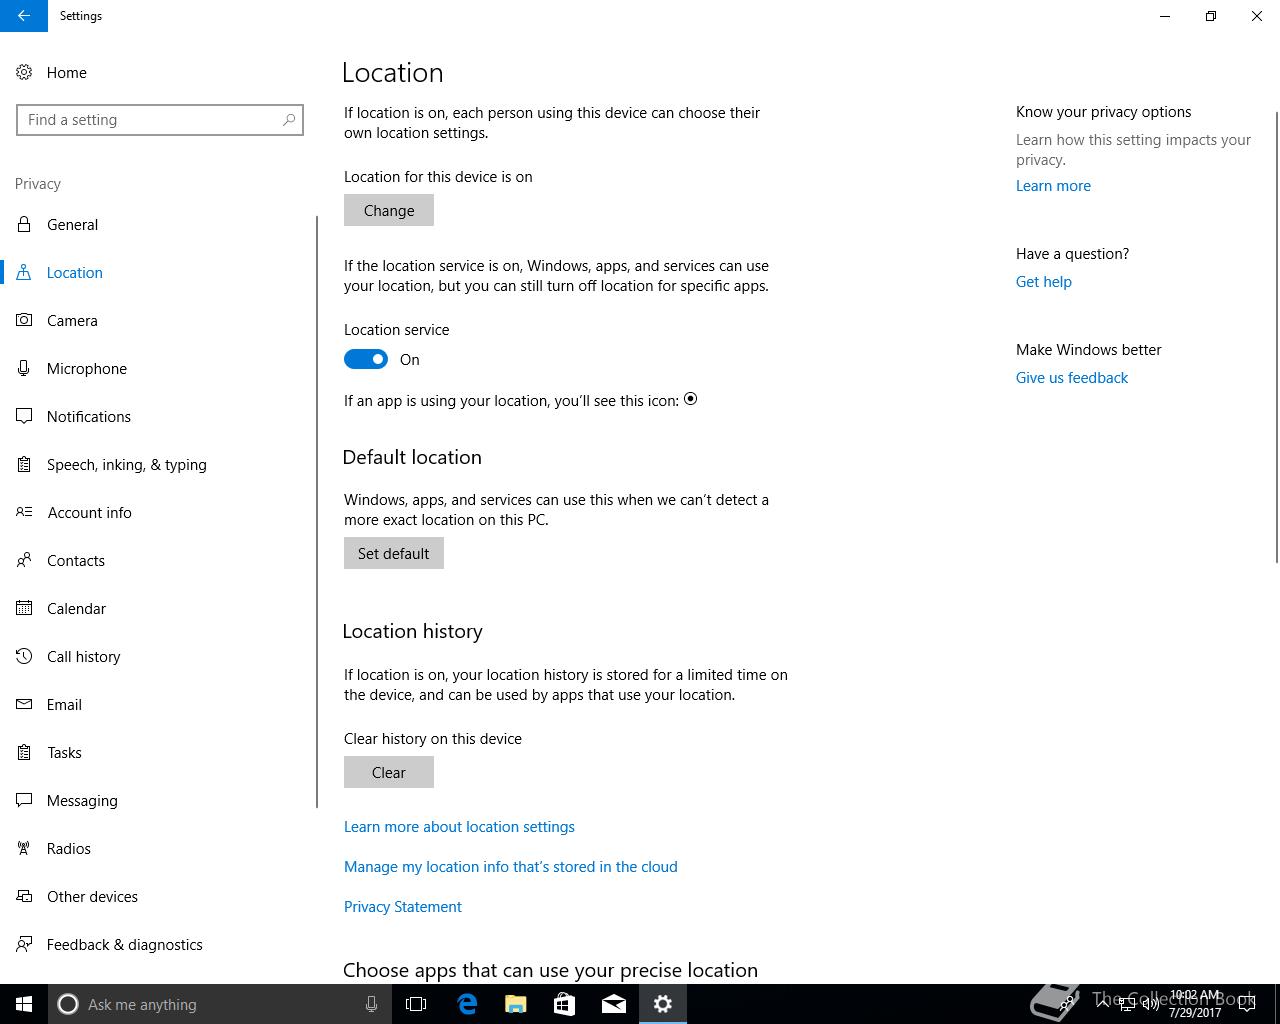Click the Email envelope icon in sidebar

point(24,704)
